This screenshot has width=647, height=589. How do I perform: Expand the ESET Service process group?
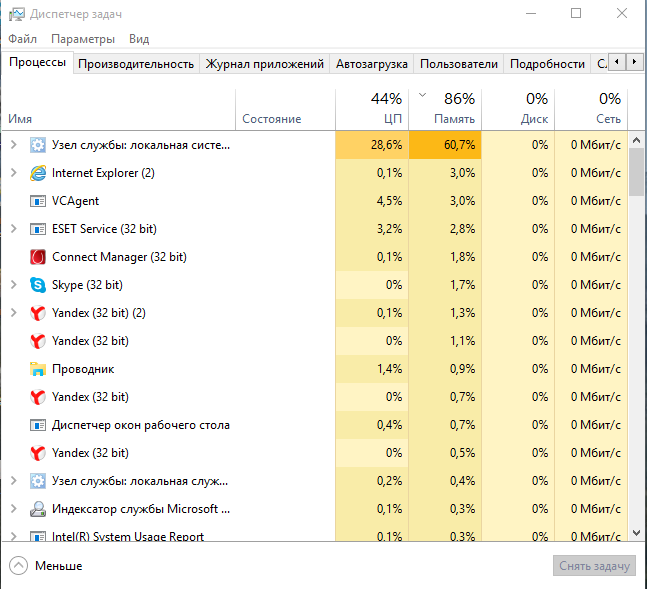[13, 229]
